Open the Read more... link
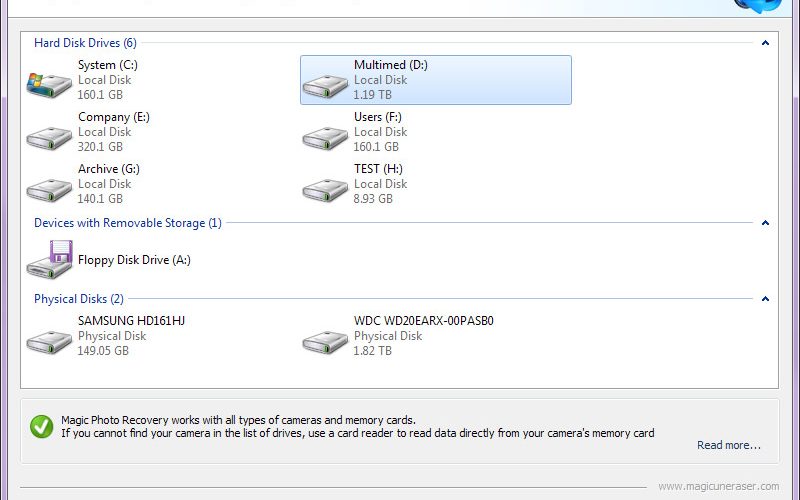 tap(729, 445)
